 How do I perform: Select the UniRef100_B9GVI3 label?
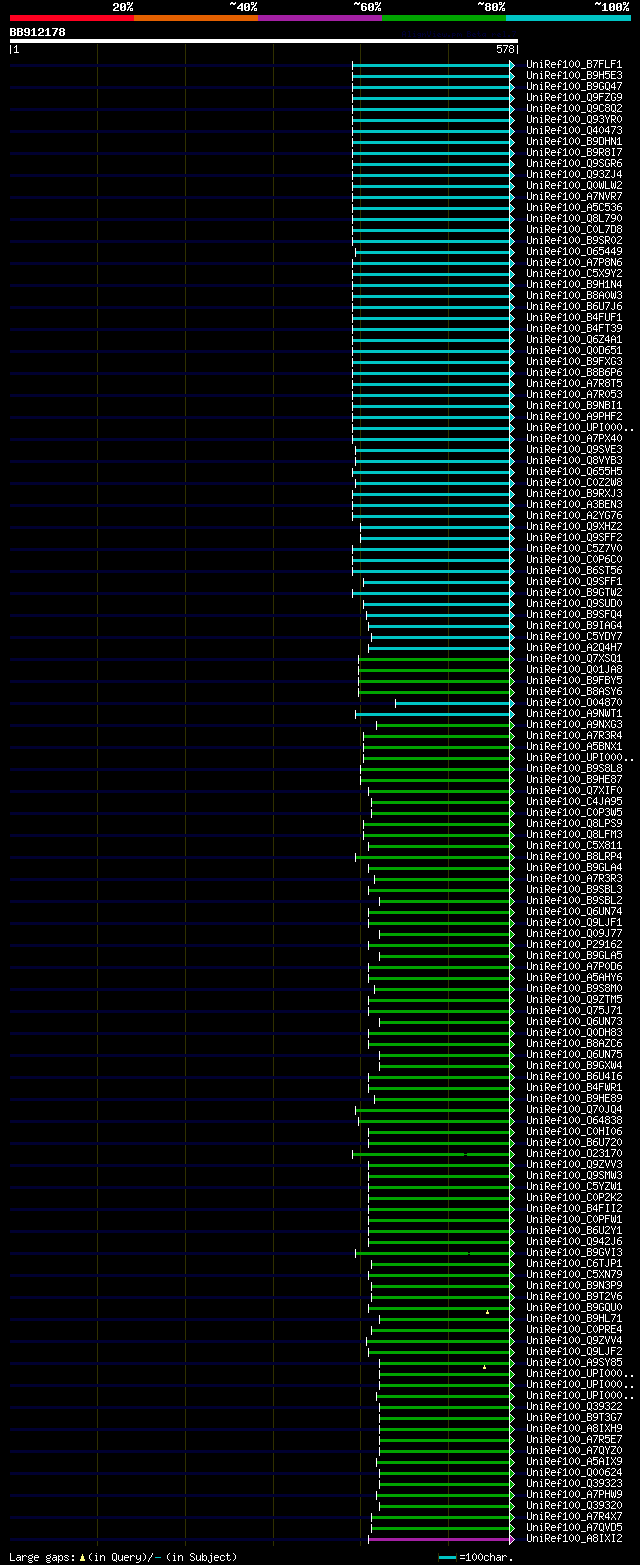click(574, 1252)
